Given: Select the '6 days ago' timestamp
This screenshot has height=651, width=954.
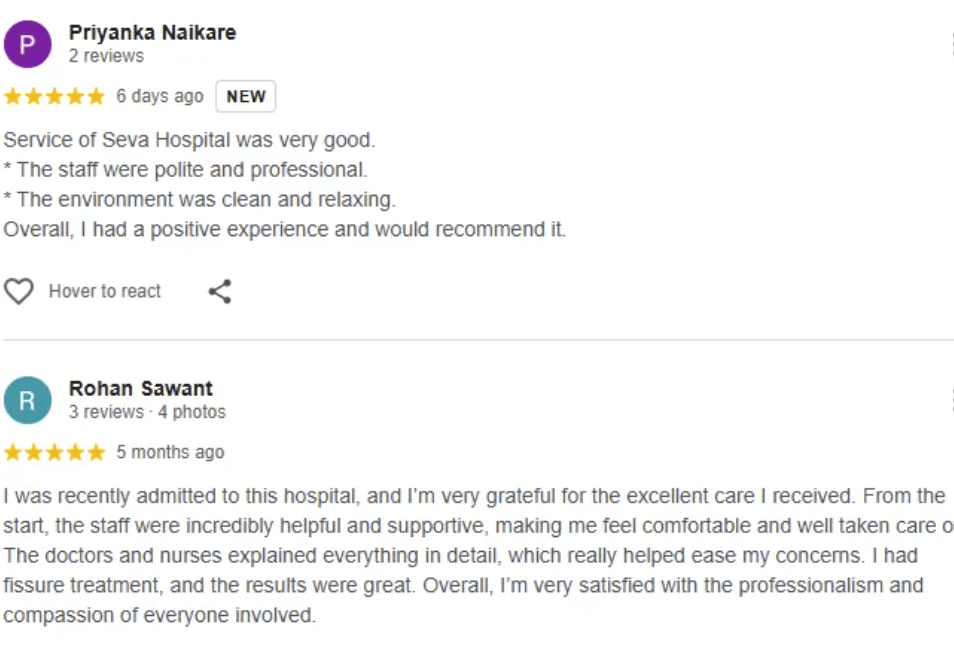Looking at the screenshot, I should (x=158, y=96).
